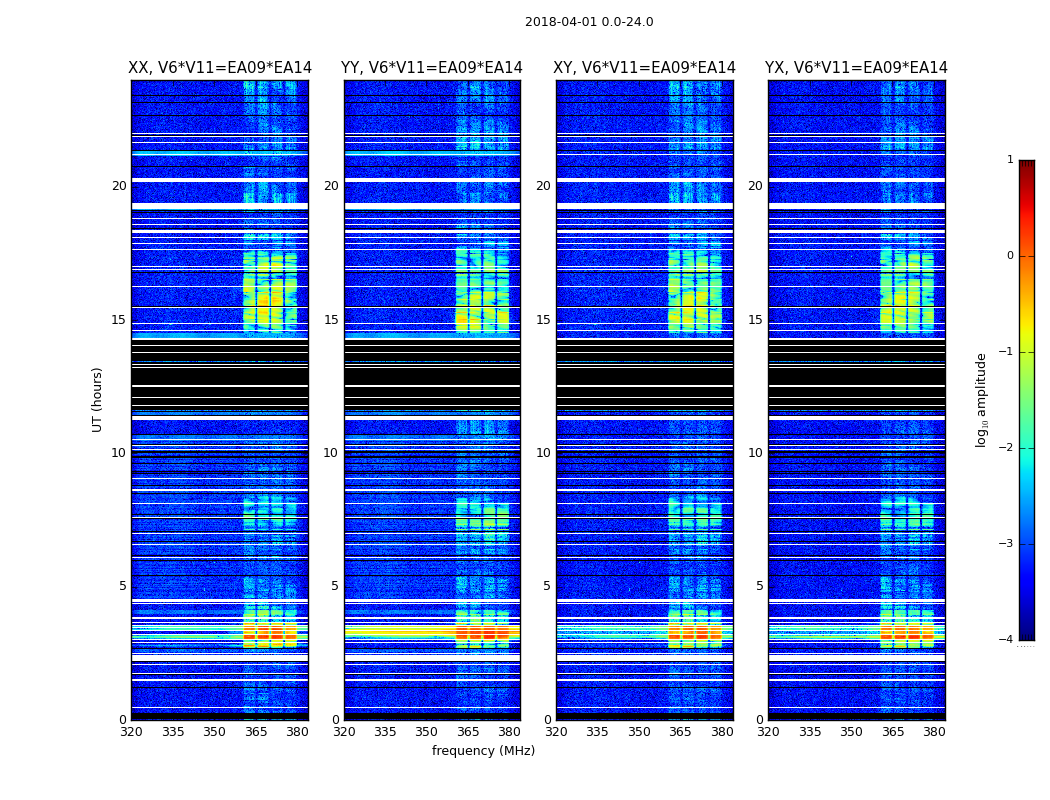Pick the dark red top of the colorbar
This screenshot has height=800, width=1050.
click(1026, 166)
